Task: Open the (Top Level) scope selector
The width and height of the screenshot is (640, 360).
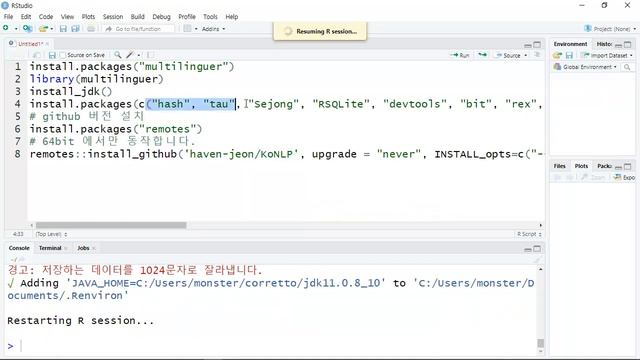Action: tap(51, 234)
